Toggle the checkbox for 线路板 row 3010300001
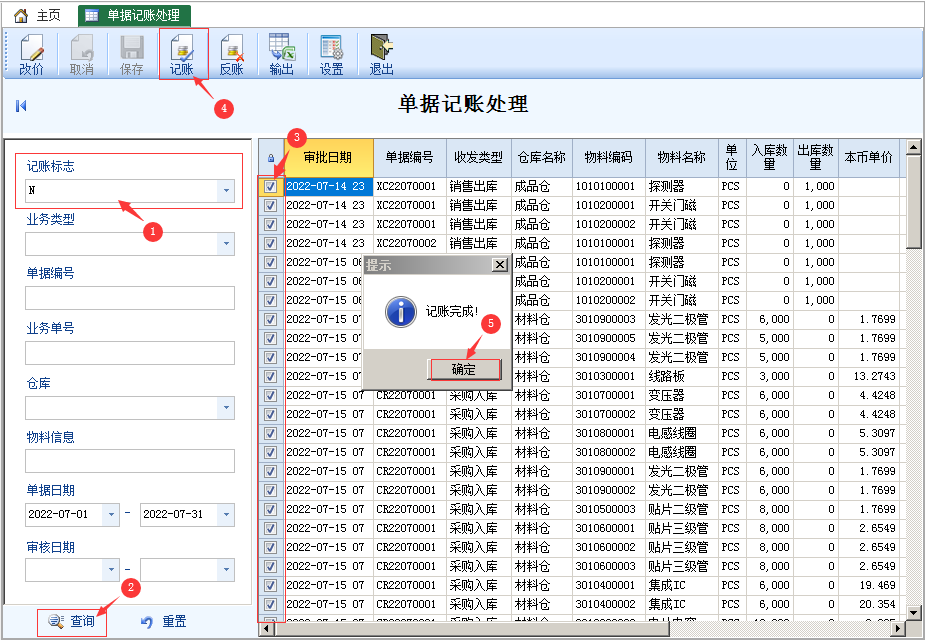Image resolution: width=926 pixels, height=640 pixels. [271, 376]
